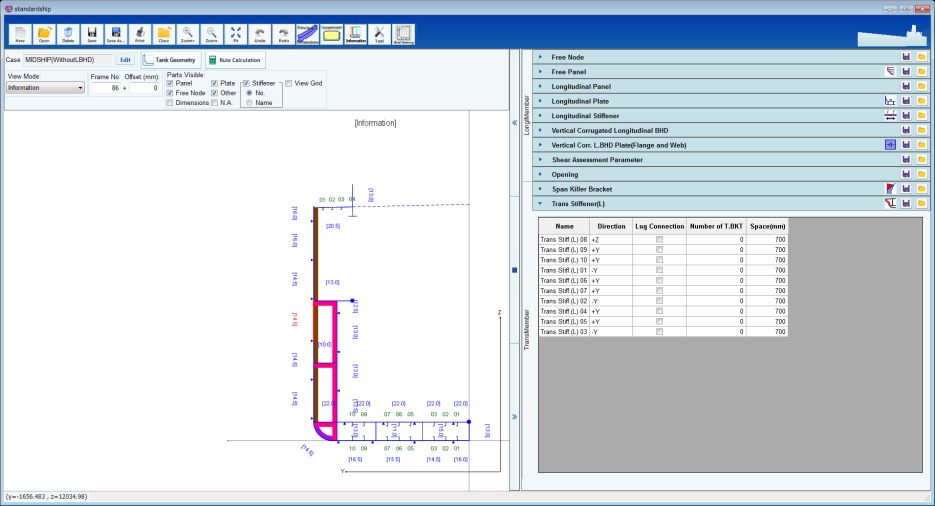Collapse the Trans Stiffener(L) section

coord(540,203)
